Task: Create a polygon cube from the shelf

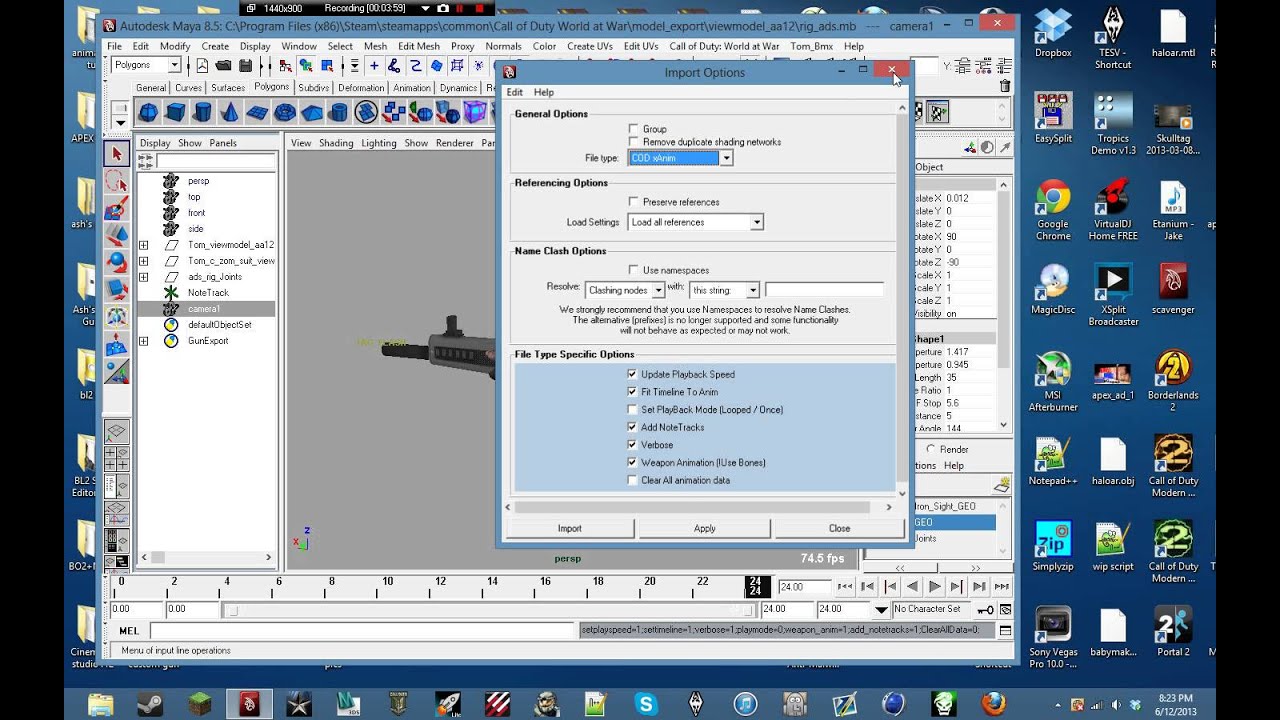Action: pos(175,112)
